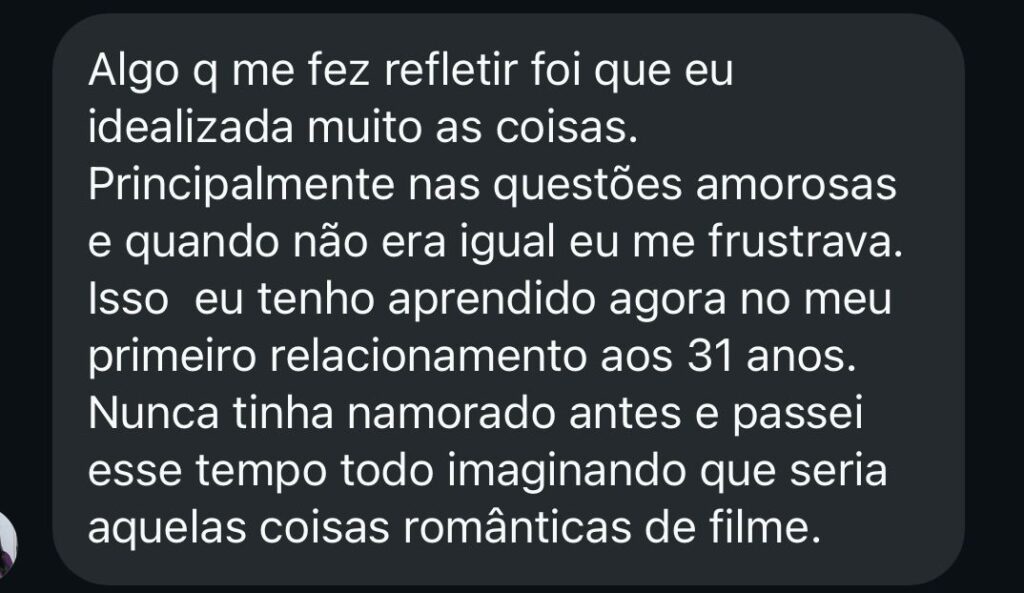The width and height of the screenshot is (1024, 593).
Task: Click the message bubble starting with 'Algo q me fez'
Action: (x=508, y=299)
